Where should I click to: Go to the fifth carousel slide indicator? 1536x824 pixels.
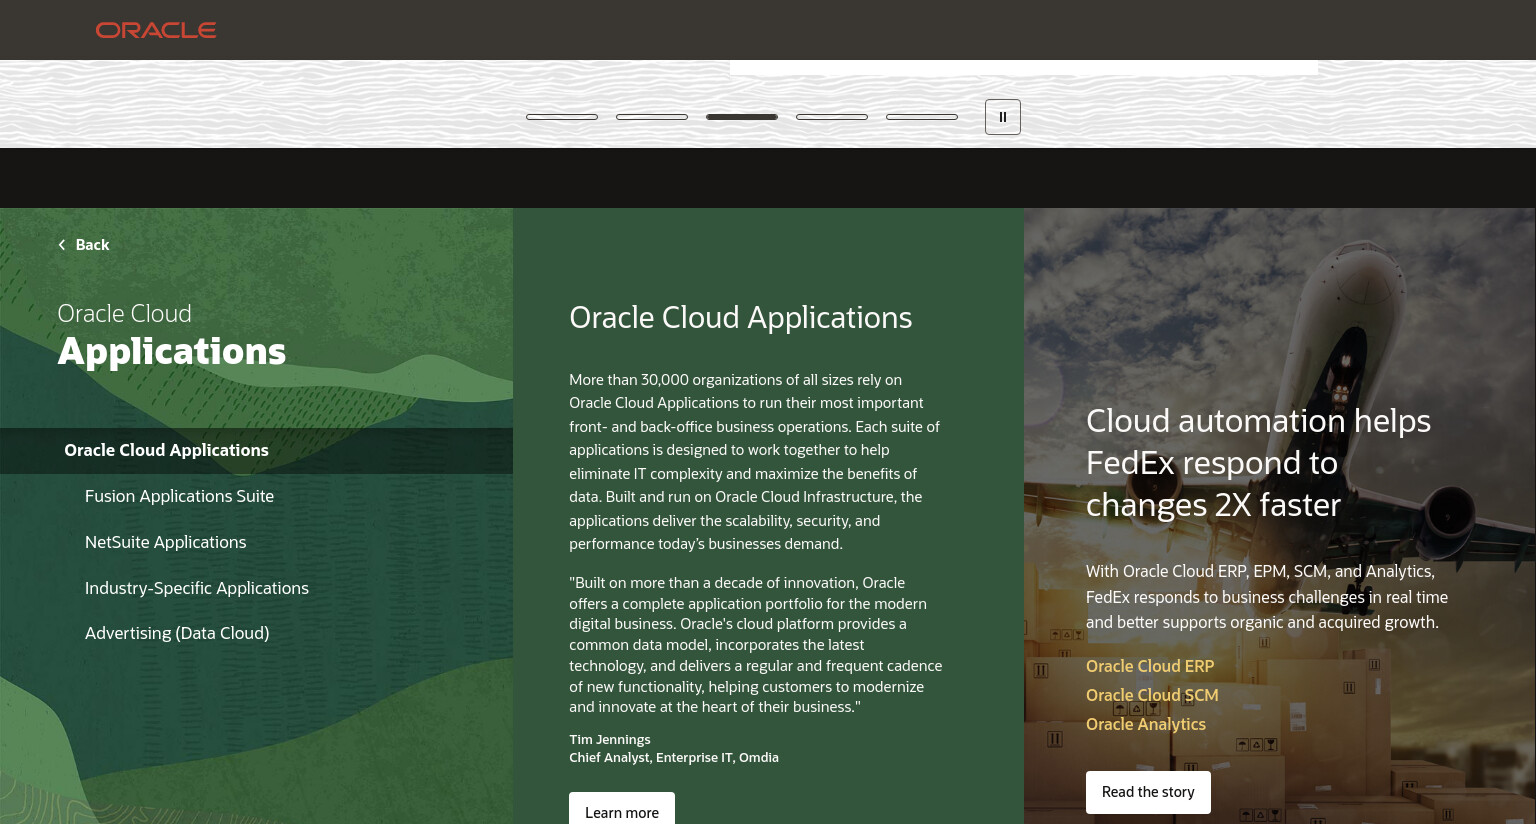(x=922, y=117)
